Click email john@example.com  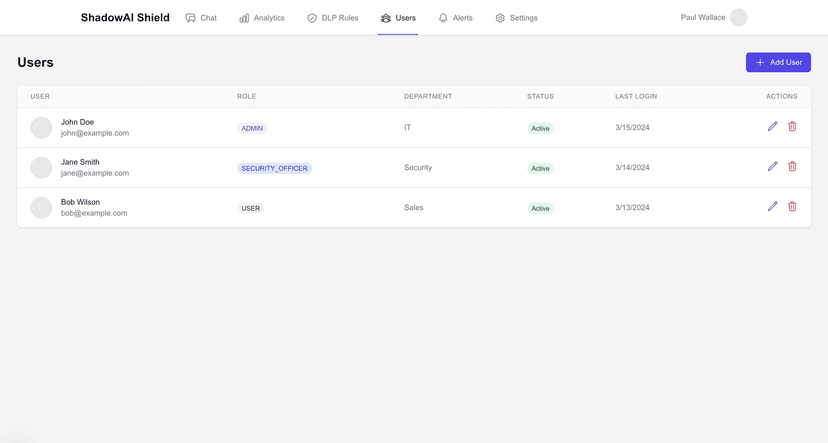(x=95, y=133)
